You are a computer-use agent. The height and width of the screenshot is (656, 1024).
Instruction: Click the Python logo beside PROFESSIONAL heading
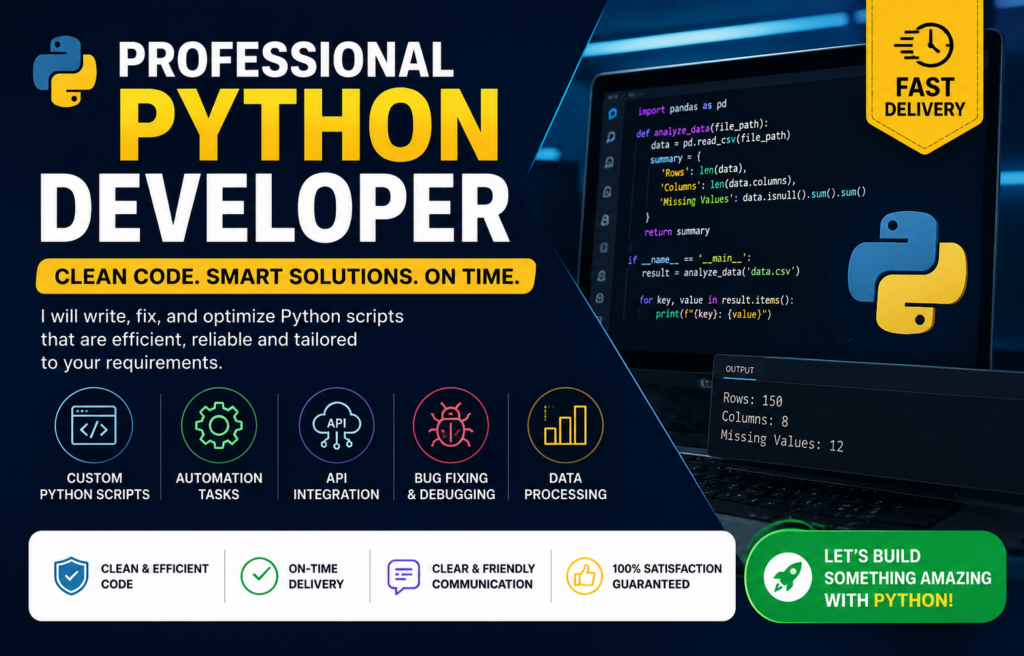(x=65, y=71)
